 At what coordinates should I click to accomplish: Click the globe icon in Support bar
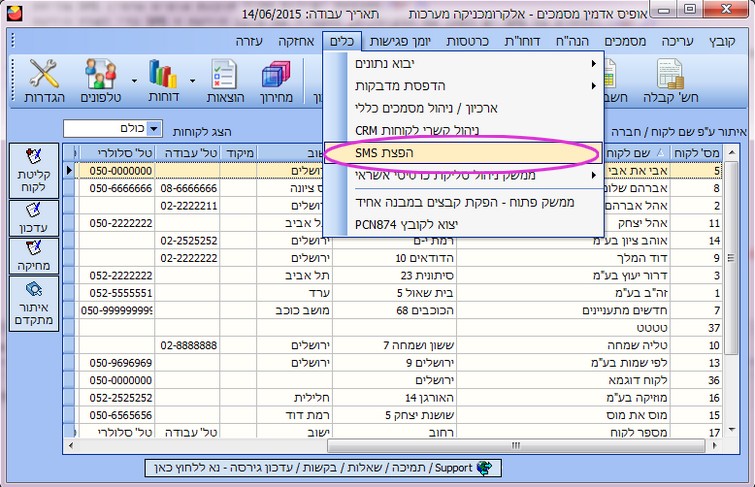click(x=485, y=468)
